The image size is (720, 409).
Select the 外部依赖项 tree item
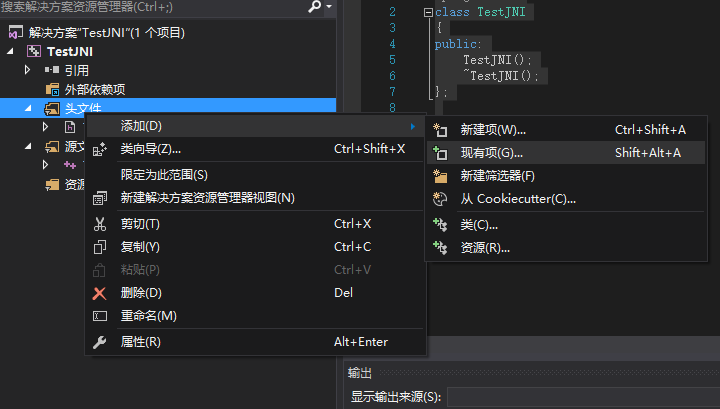[x=94, y=89]
